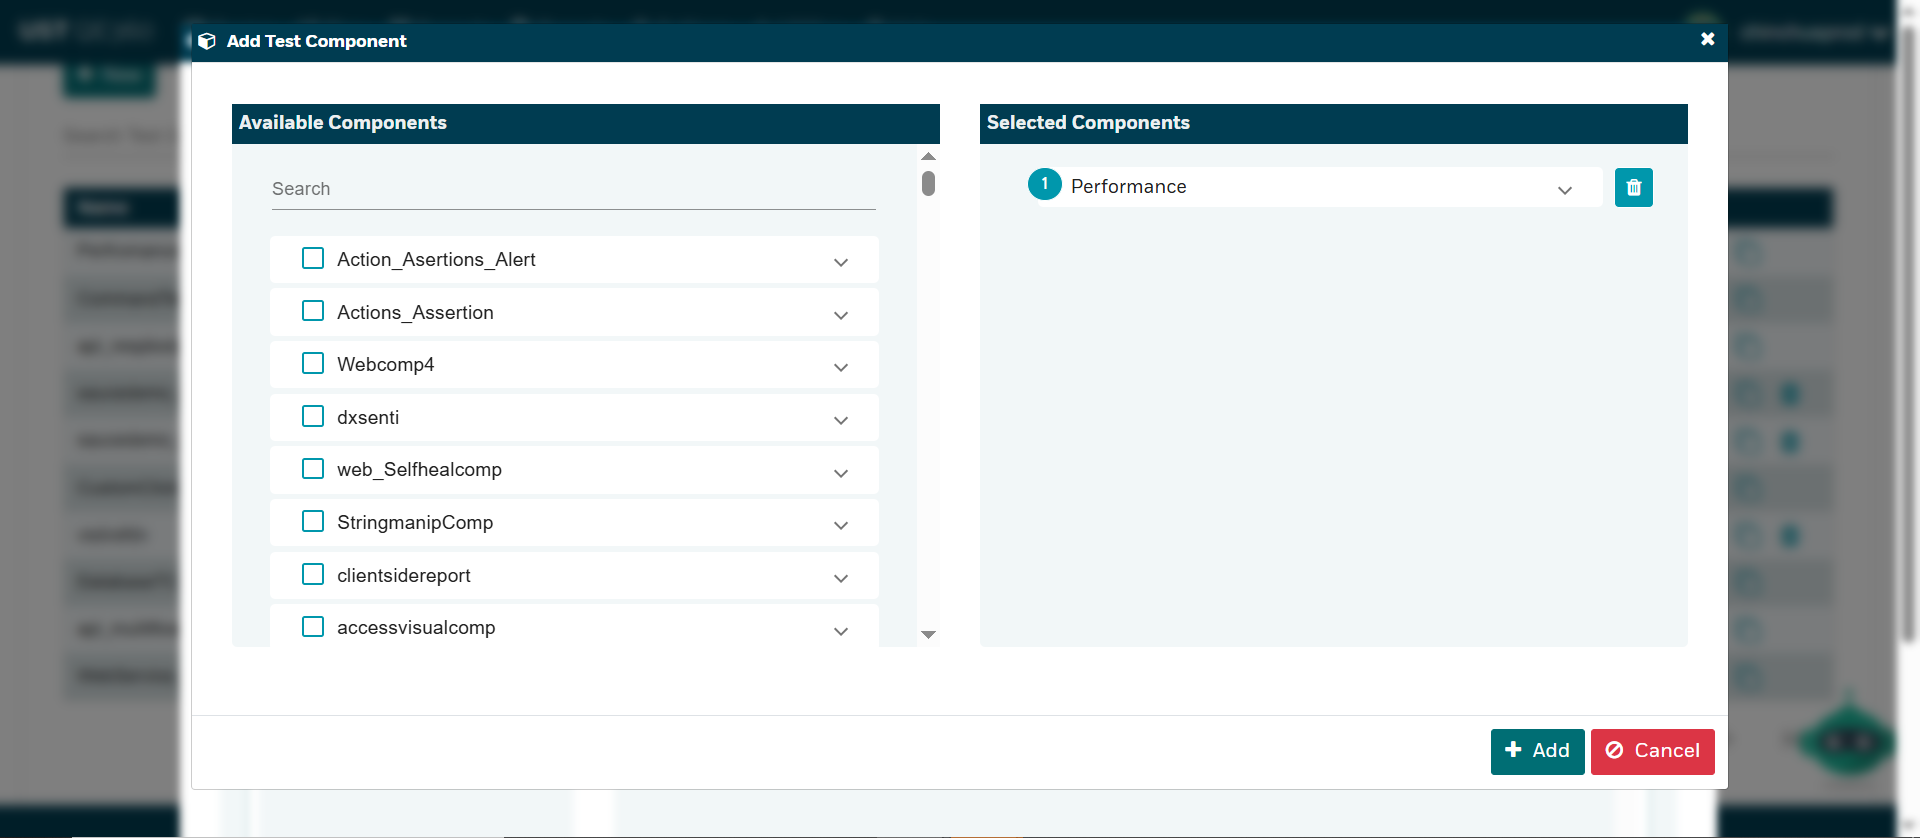The height and width of the screenshot is (838, 1920).
Task: Click the StringmanipComp component name
Action: click(x=415, y=522)
